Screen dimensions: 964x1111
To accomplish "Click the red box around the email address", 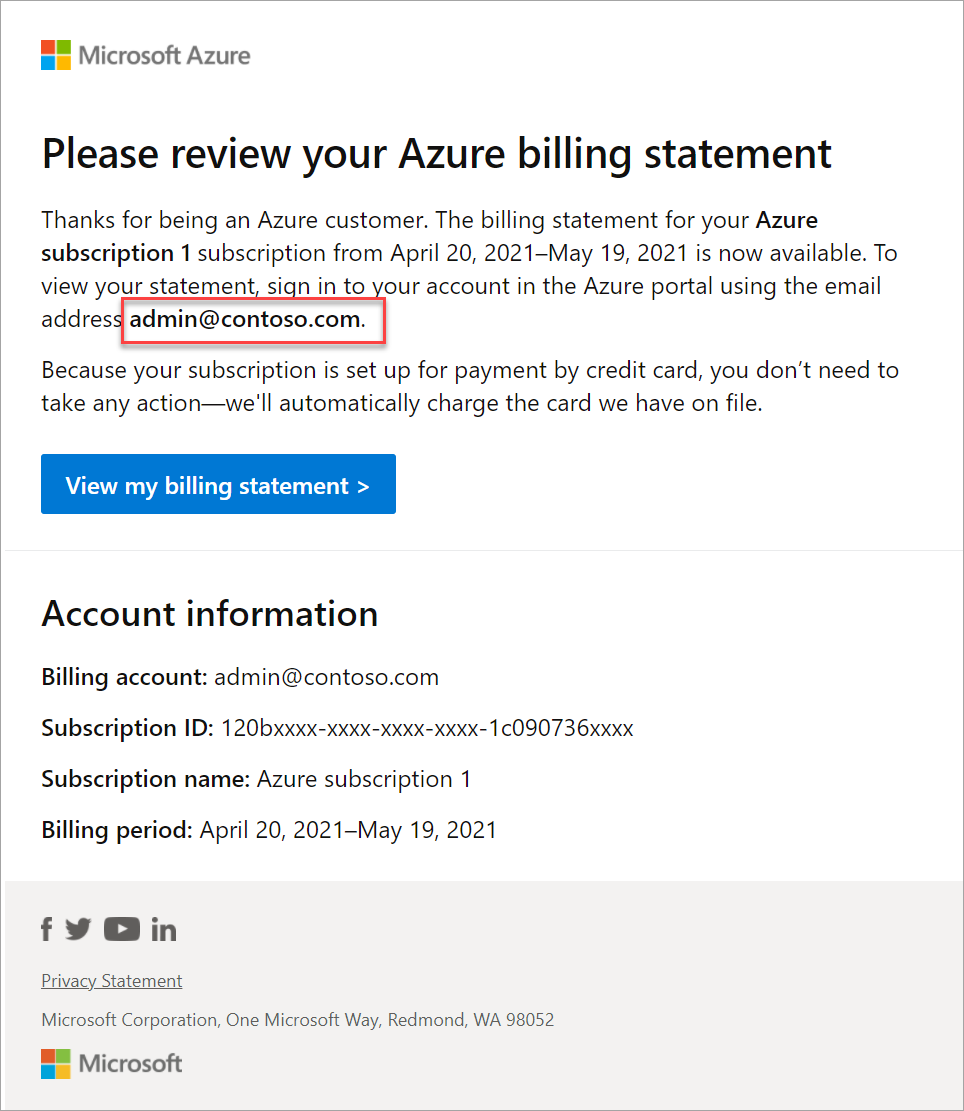I will pos(253,320).
